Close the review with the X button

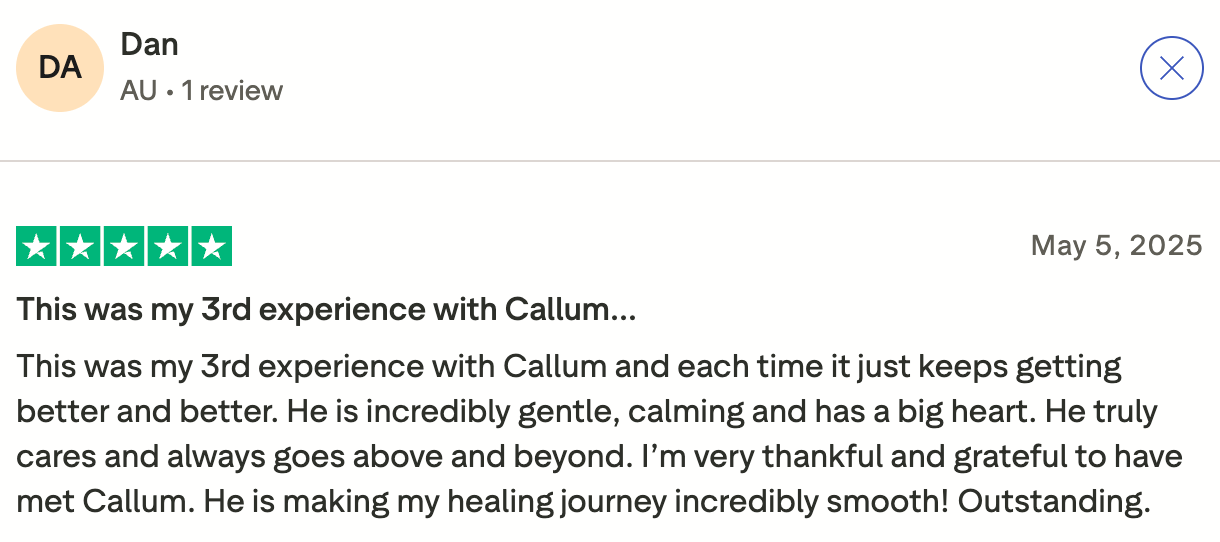coord(1171,68)
